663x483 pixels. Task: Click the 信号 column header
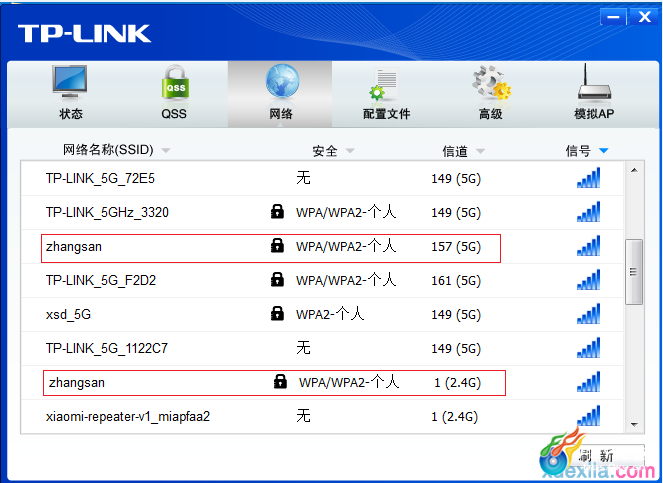click(x=578, y=150)
